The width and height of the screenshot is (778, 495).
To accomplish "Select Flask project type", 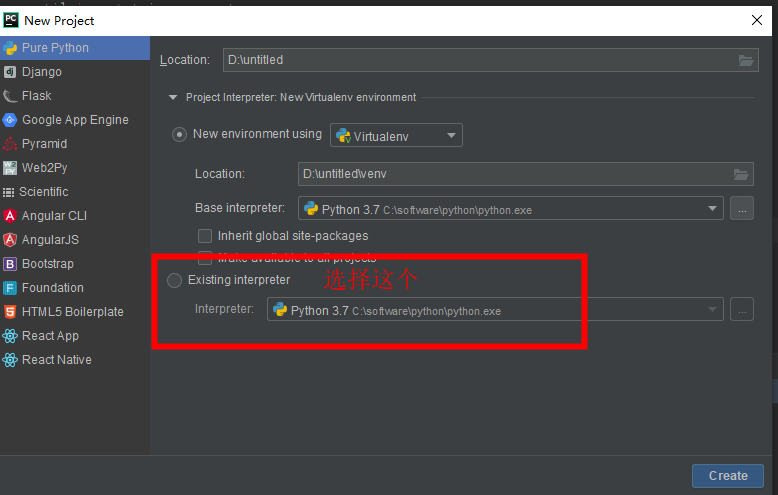I will coord(75,96).
